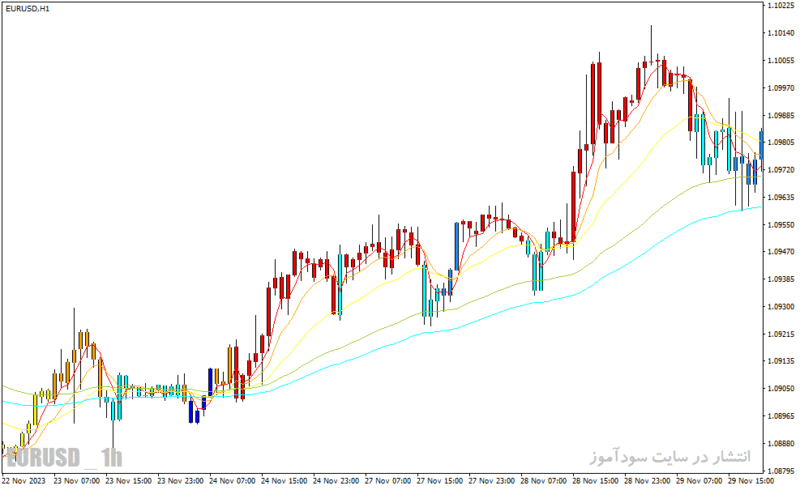Select the 1.09720 price axis label
The image size is (800, 490).
[781, 170]
